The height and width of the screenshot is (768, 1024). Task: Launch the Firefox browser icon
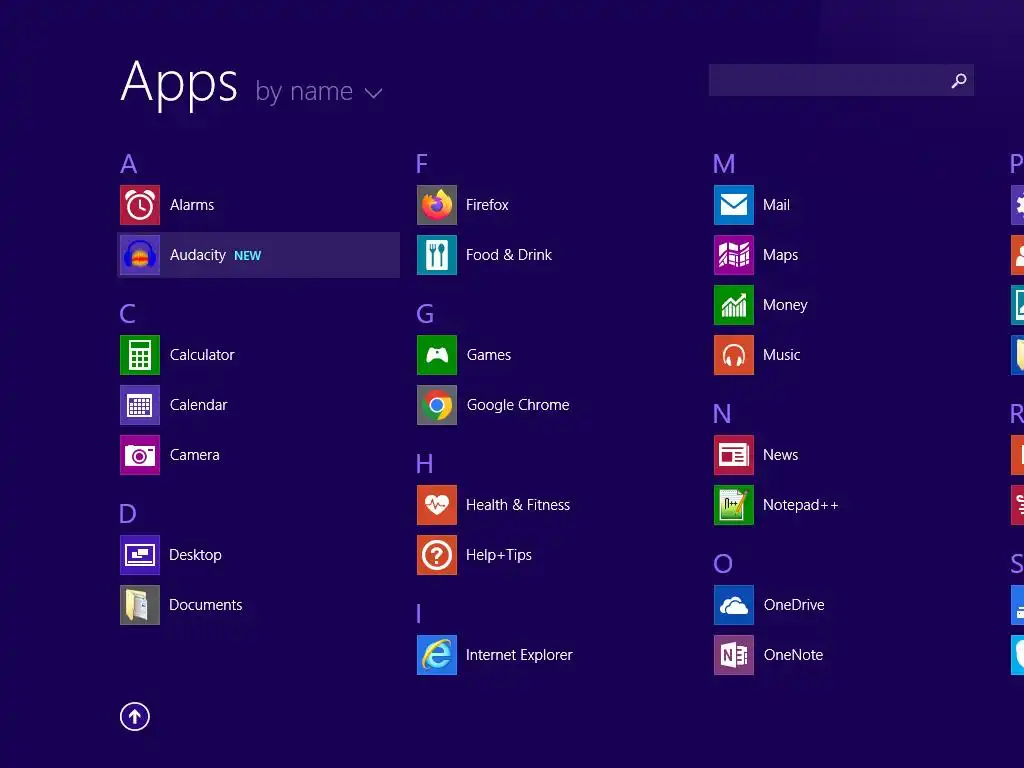click(x=437, y=205)
